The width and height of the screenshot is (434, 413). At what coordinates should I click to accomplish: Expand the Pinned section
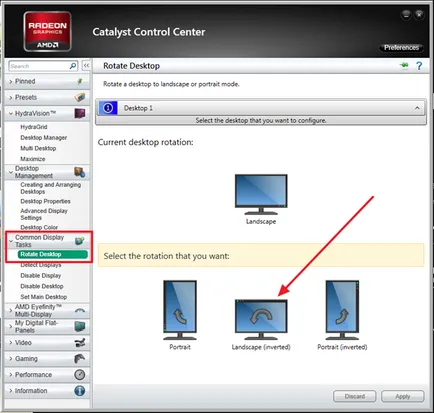[47, 81]
